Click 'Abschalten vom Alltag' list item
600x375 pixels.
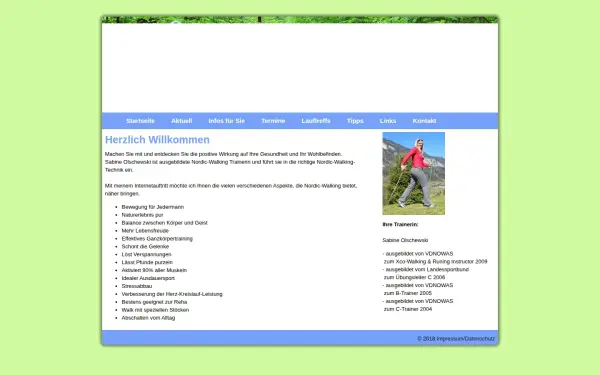click(148, 318)
